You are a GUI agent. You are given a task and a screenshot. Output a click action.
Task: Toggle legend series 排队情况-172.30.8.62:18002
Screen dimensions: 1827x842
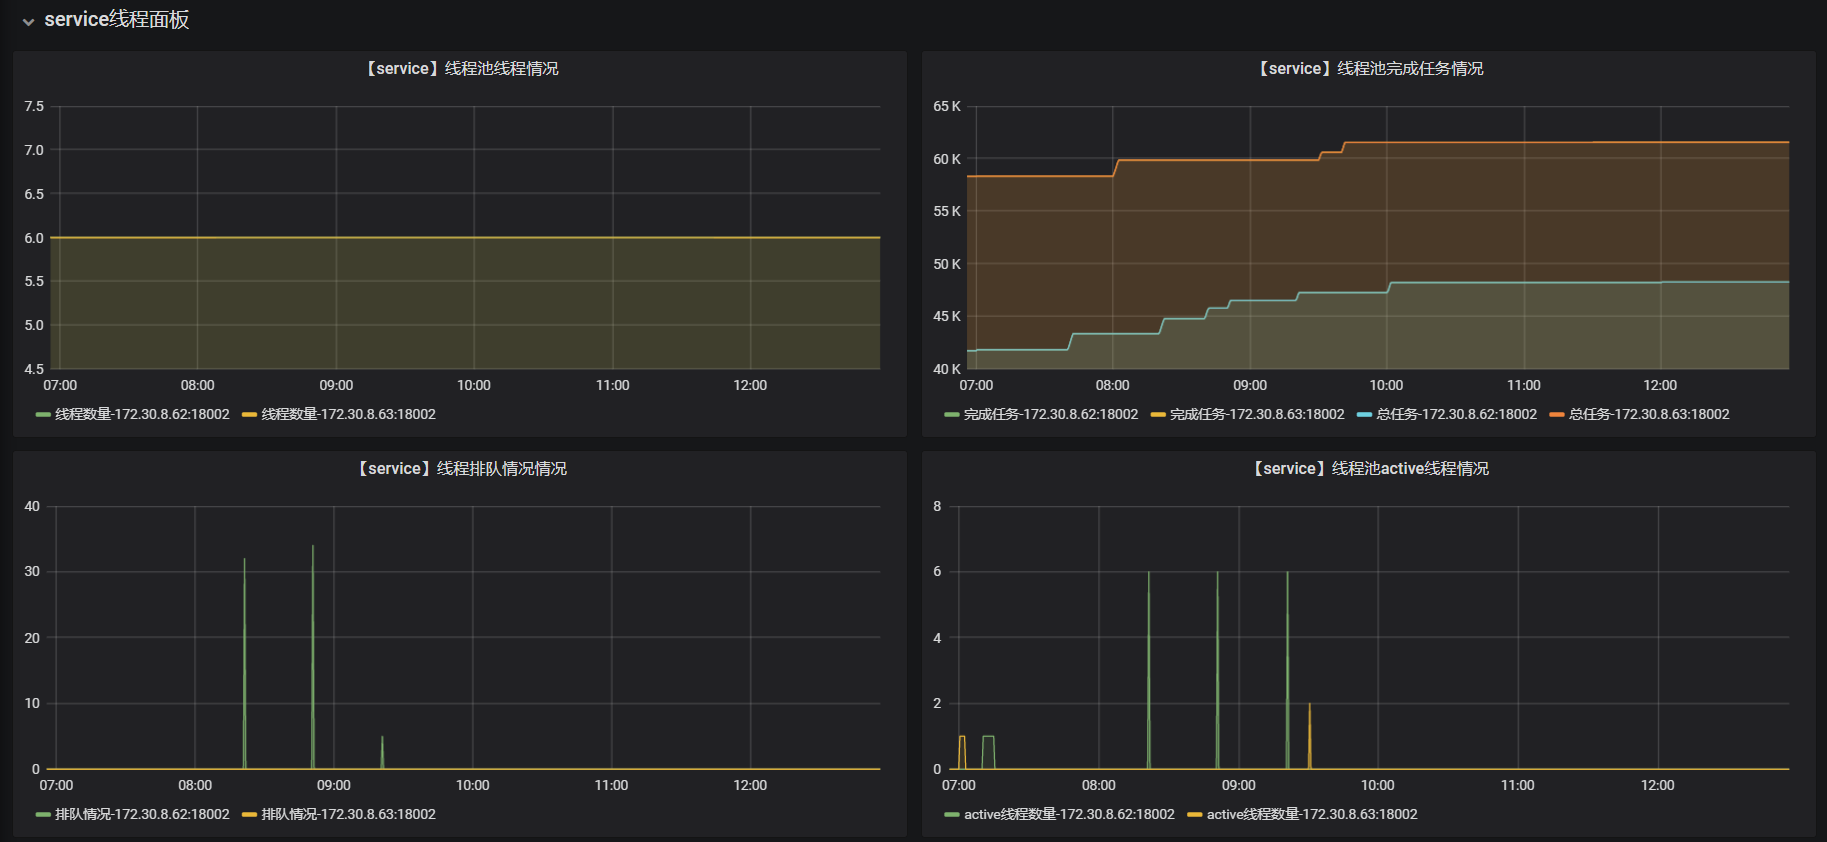pyautogui.click(x=142, y=814)
